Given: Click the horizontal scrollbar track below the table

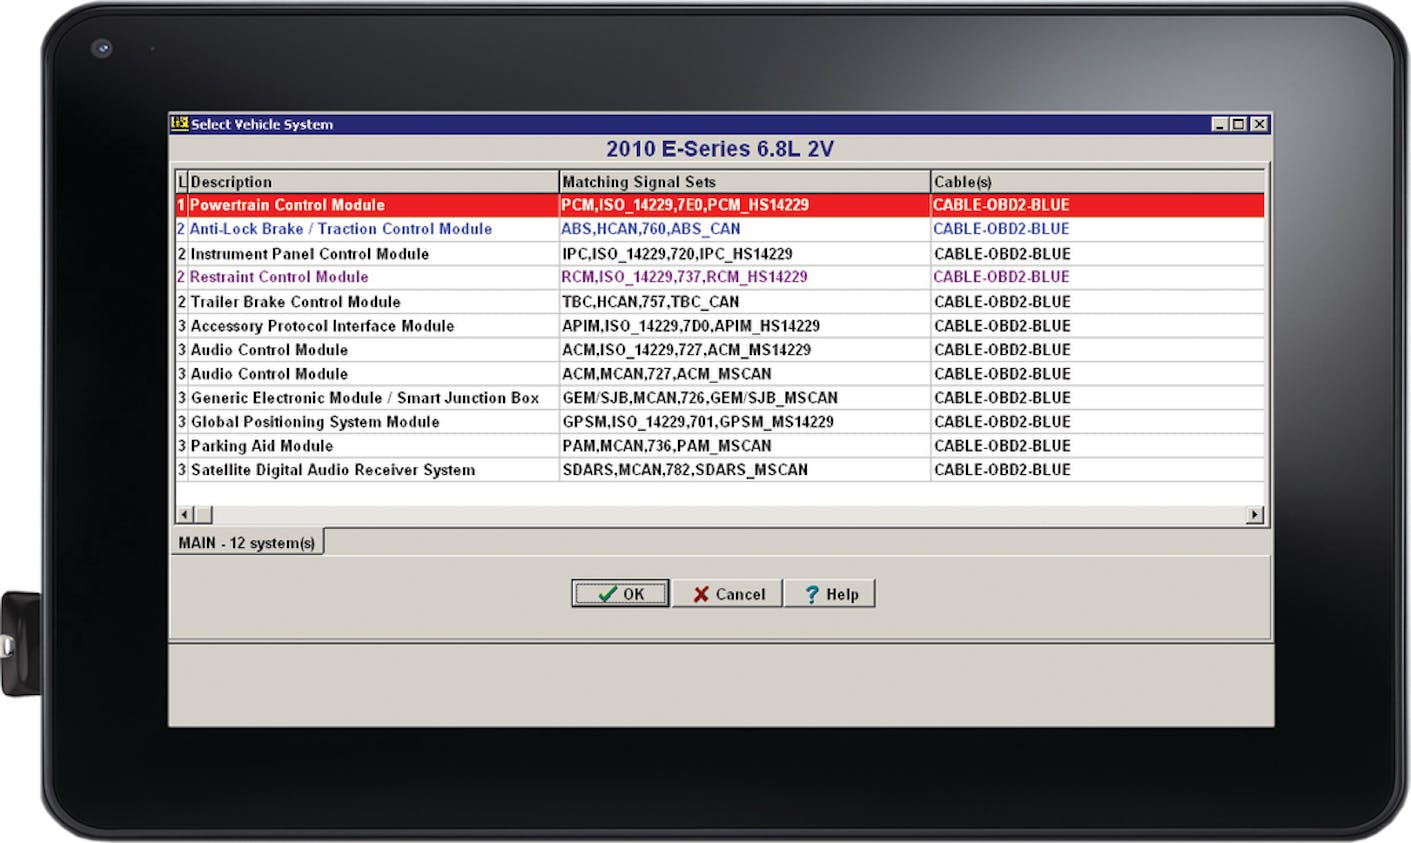Looking at the screenshot, I should tap(700, 513).
